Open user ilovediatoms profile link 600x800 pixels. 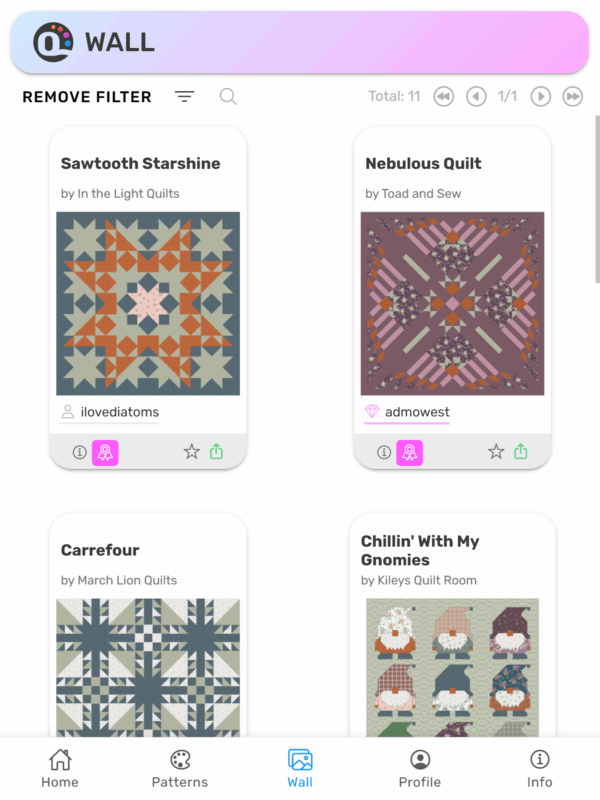(119, 412)
